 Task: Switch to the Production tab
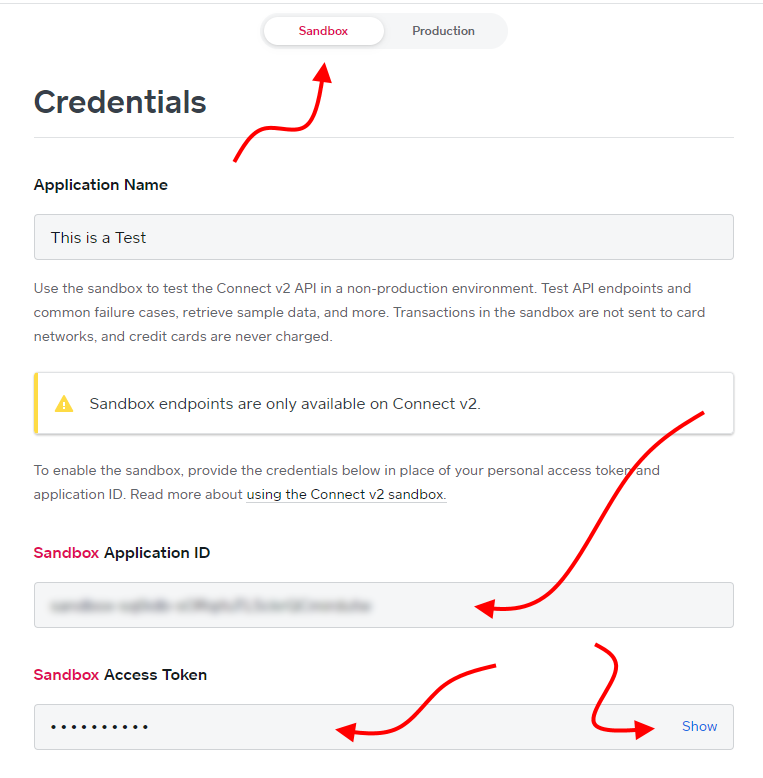[x=443, y=31]
